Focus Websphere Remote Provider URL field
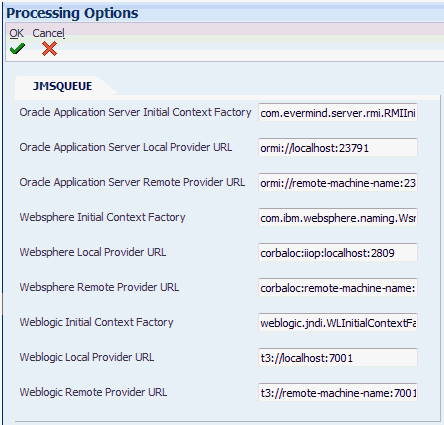444x425 pixels. click(x=338, y=288)
